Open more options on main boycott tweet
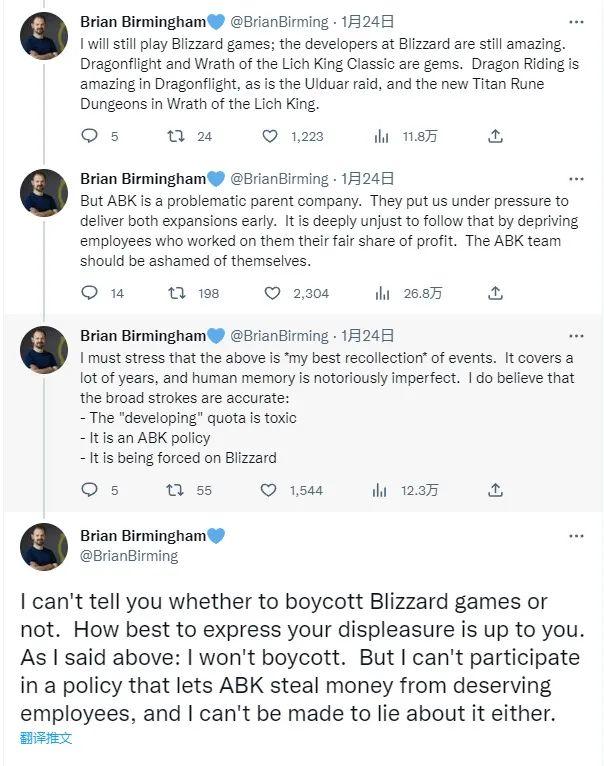 tap(577, 536)
